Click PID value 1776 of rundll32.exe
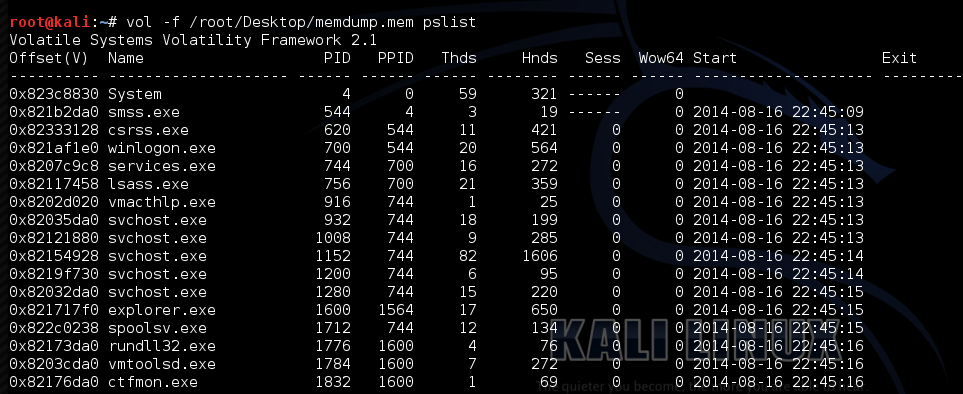 (333, 346)
